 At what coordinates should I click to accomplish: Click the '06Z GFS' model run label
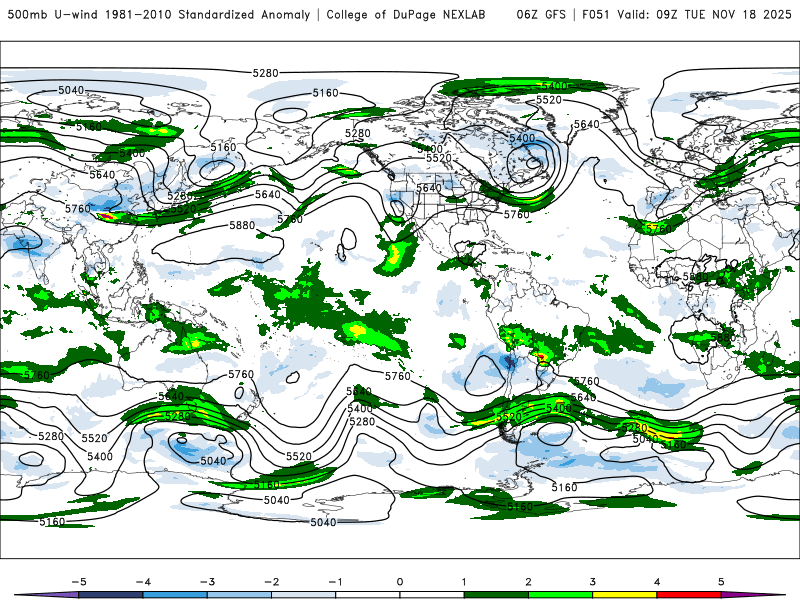541,14
